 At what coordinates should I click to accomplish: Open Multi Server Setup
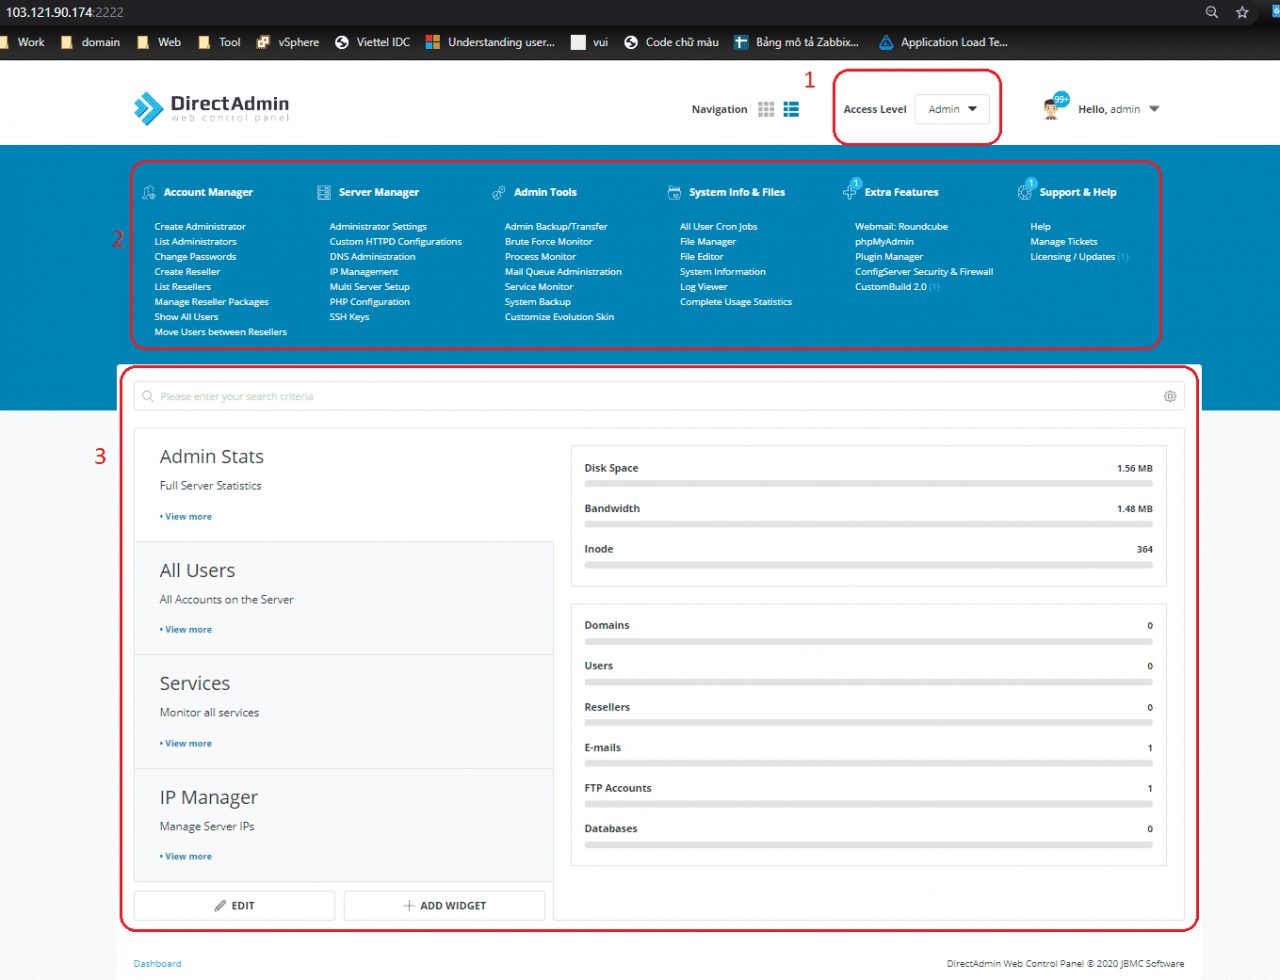pyautogui.click(x=370, y=287)
